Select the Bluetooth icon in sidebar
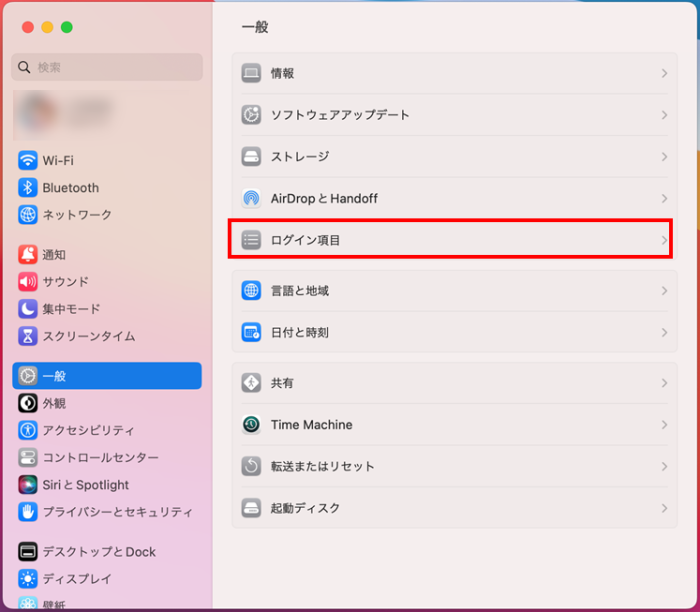 click(27, 188)
